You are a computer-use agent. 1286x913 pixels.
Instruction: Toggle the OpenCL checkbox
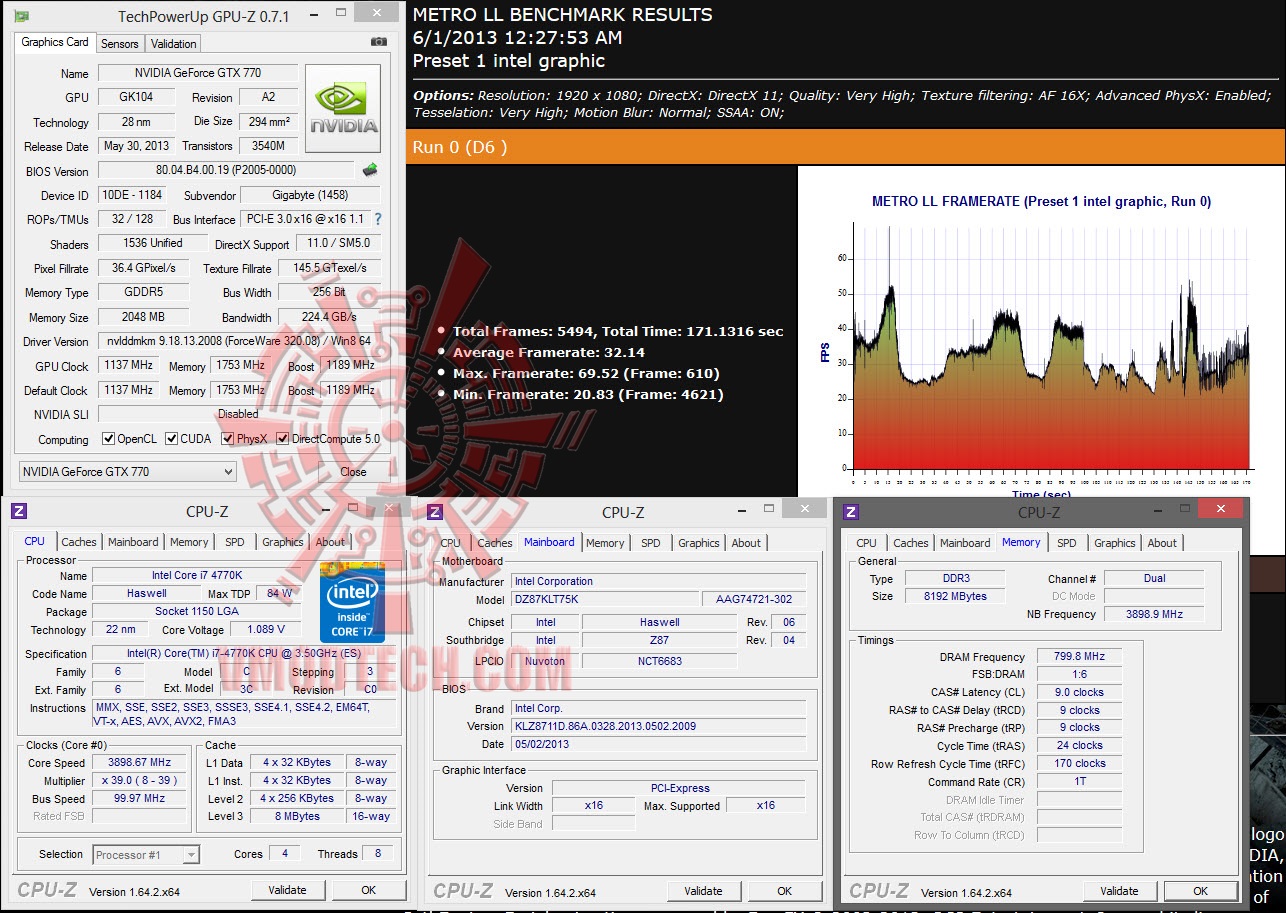(x=109, y=439)
